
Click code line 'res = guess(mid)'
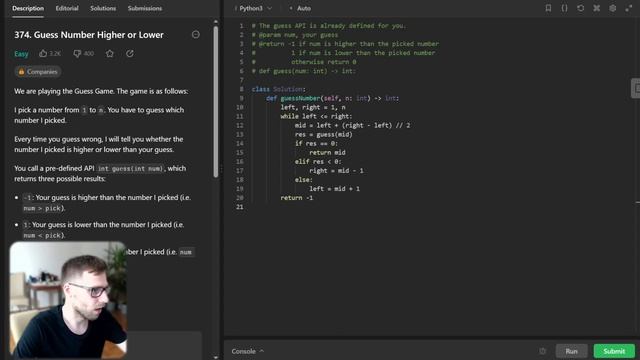pyautogui.click(x=323, y=134)
